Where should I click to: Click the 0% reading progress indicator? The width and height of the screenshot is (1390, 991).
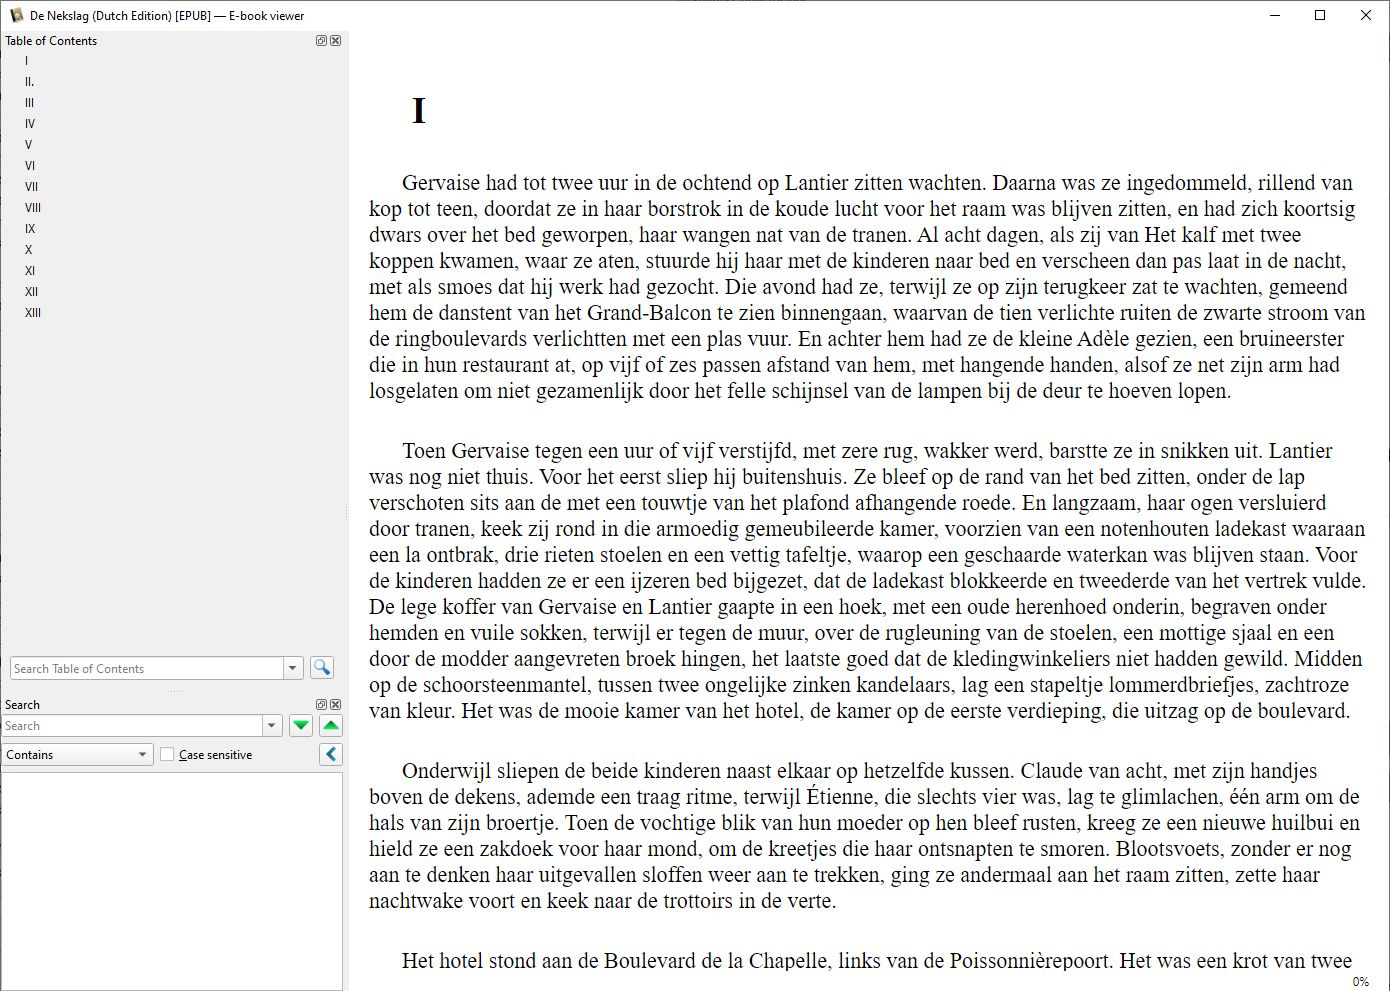1361,982
